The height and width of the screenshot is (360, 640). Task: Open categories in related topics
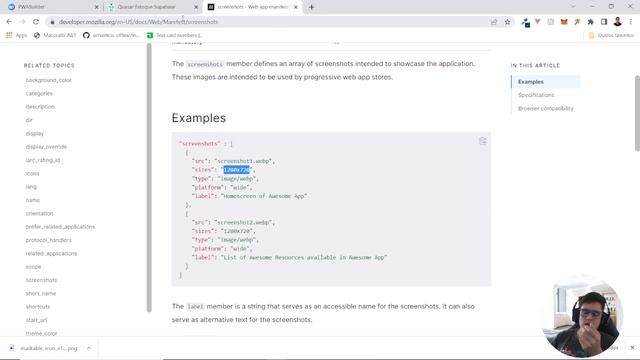click(39, 93)
